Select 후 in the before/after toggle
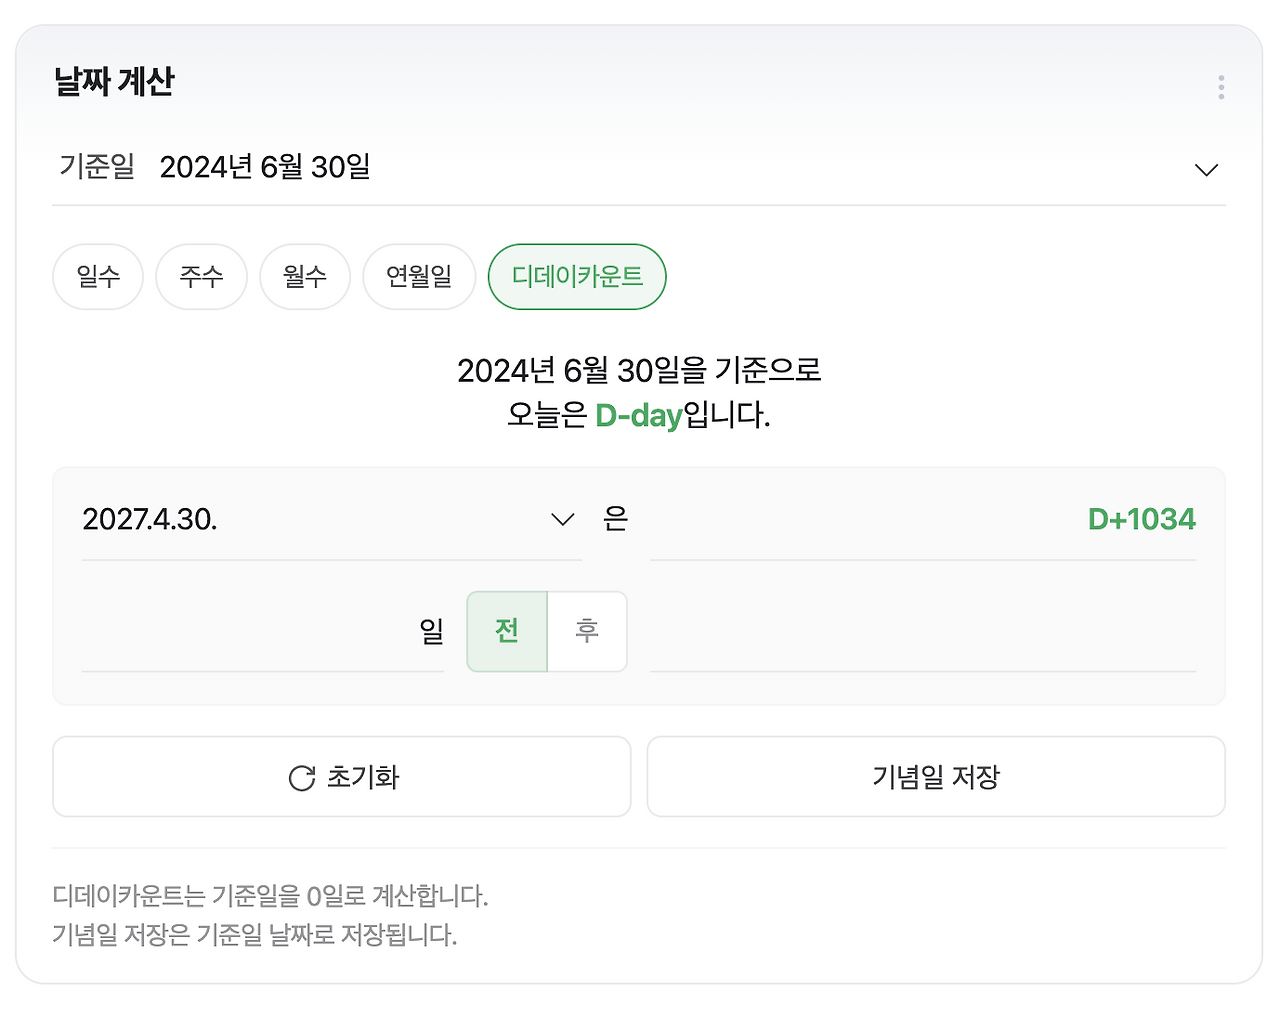This screenshot has height=1018, width=1280. click(587, 631)
